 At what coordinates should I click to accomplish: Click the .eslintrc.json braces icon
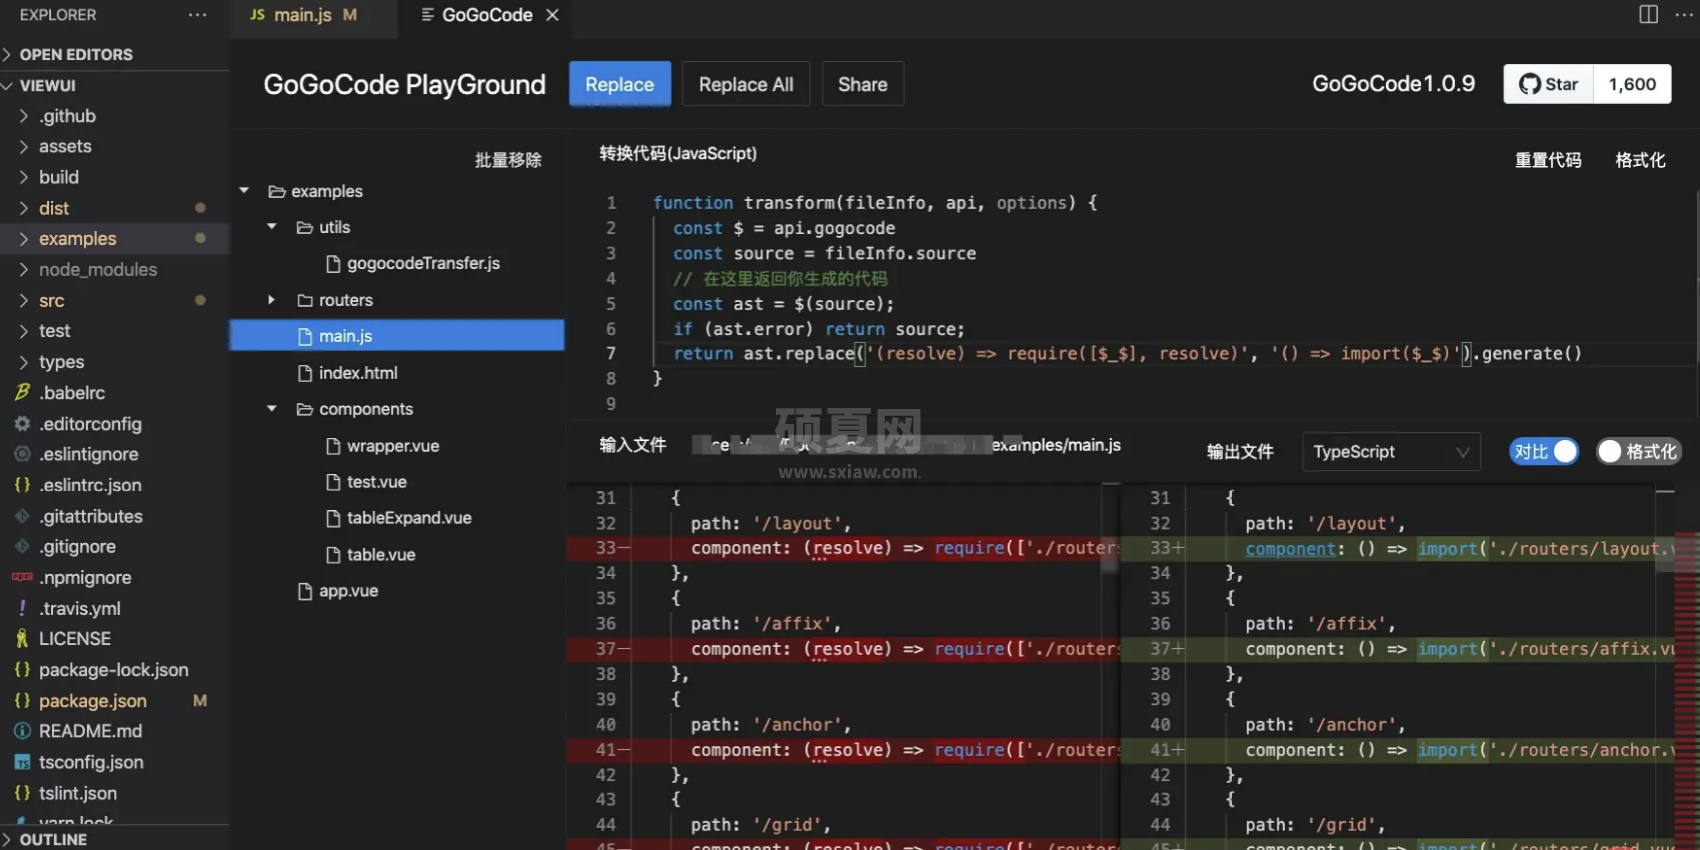[22, 485]
